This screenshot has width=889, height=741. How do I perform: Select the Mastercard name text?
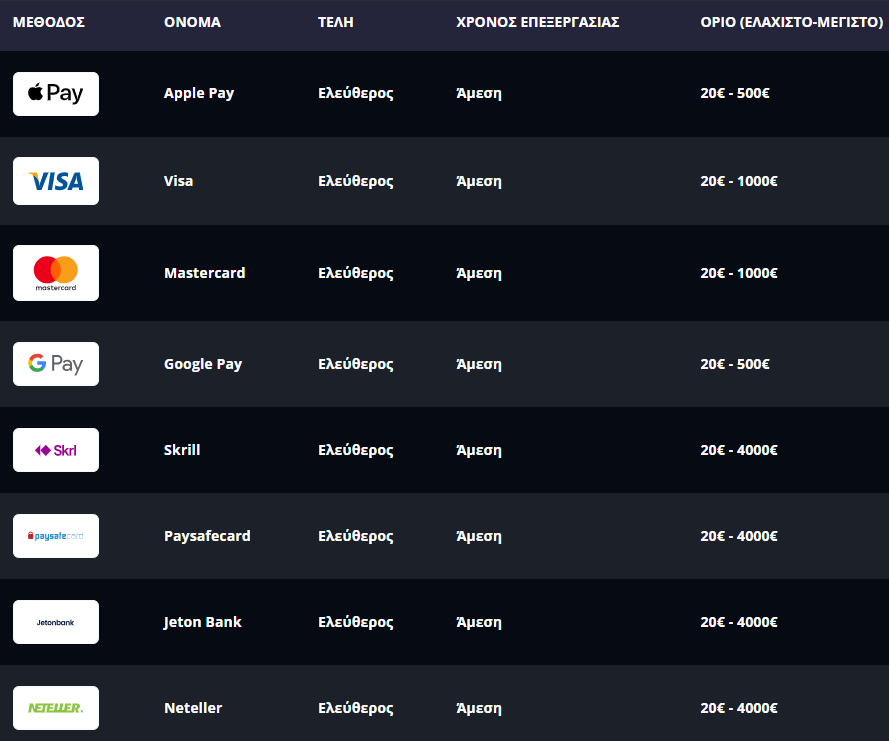point(205,273)
